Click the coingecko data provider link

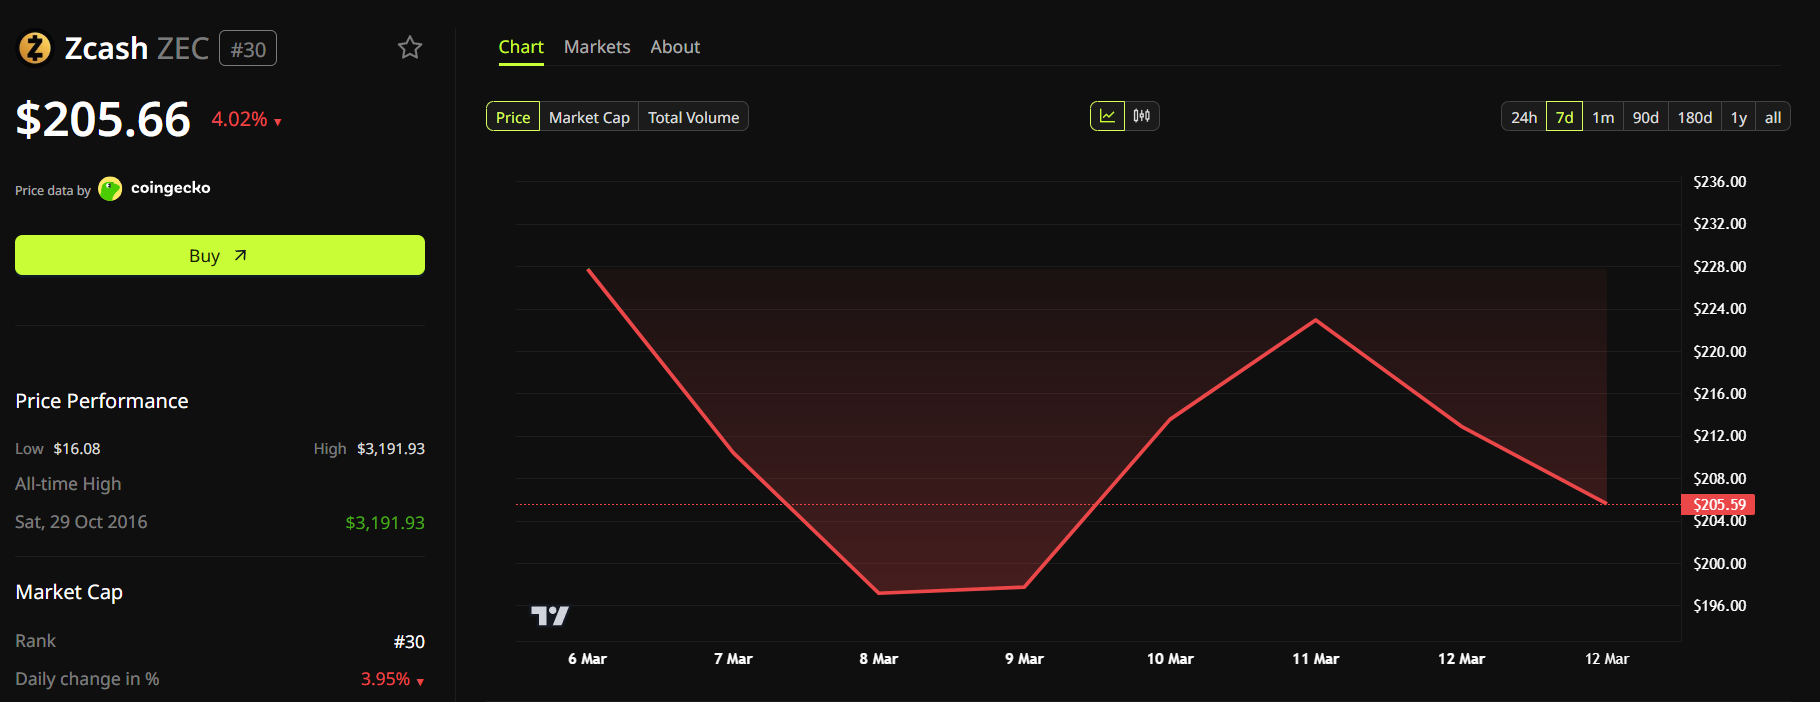pyautogui.click(x=170, y=188)
